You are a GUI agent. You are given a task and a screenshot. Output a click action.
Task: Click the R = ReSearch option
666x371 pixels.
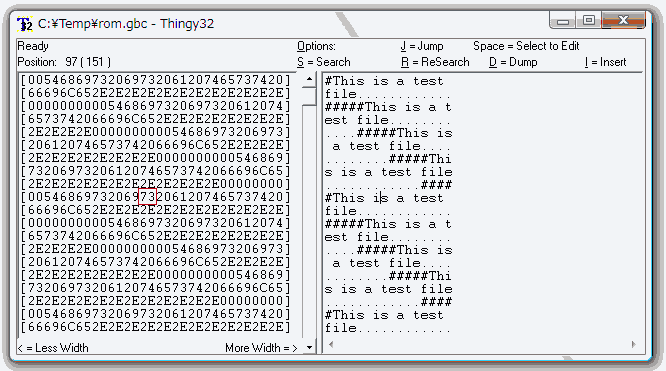(x=435, y=62)
